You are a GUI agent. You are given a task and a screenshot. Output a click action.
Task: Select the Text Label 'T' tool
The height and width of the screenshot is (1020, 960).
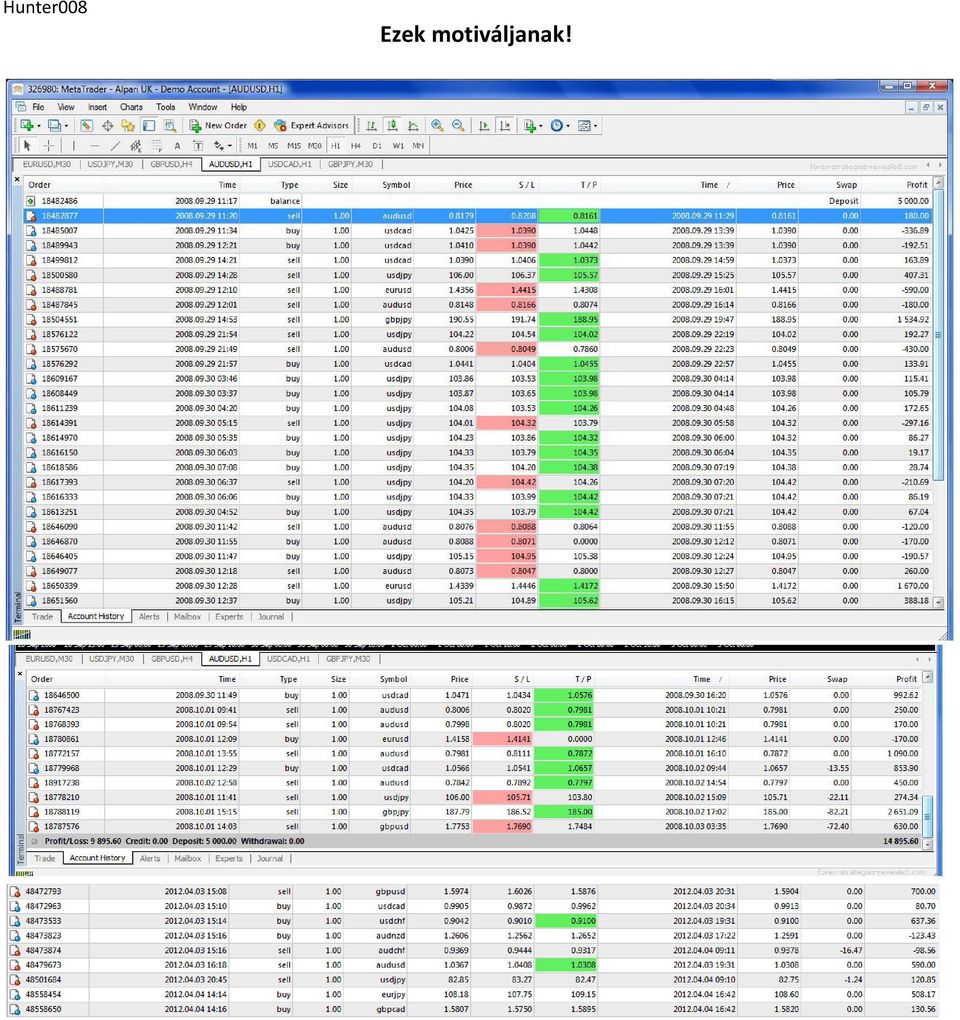point(198,146)
